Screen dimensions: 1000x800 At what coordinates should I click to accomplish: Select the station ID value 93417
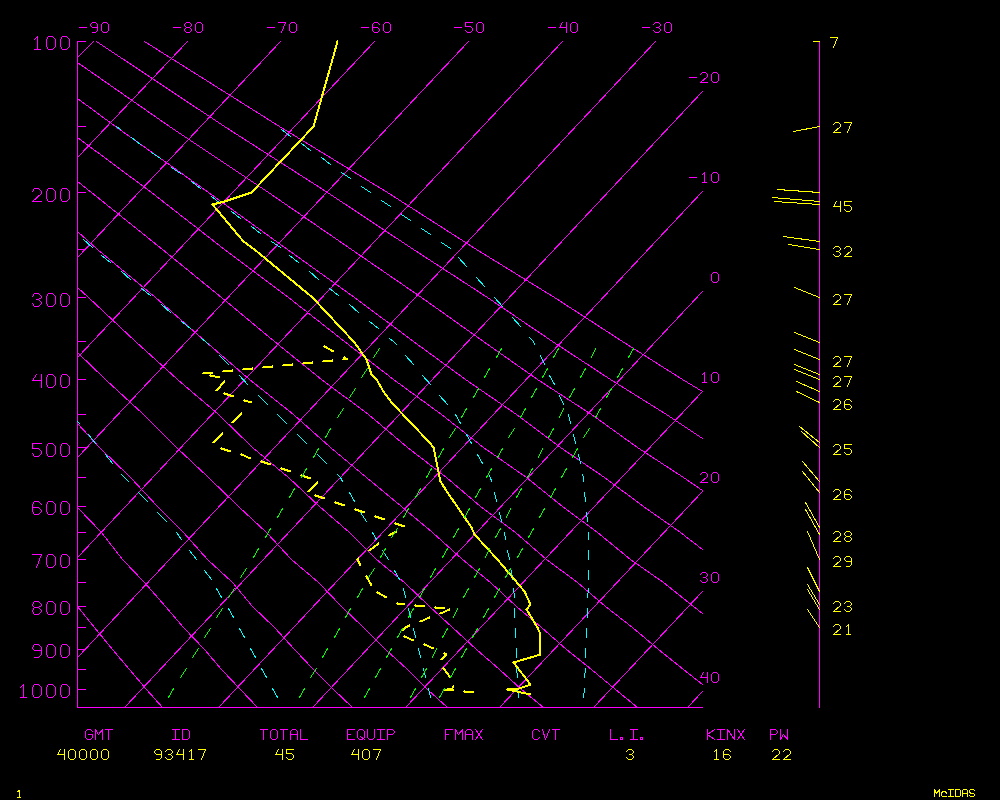[180, 755]
